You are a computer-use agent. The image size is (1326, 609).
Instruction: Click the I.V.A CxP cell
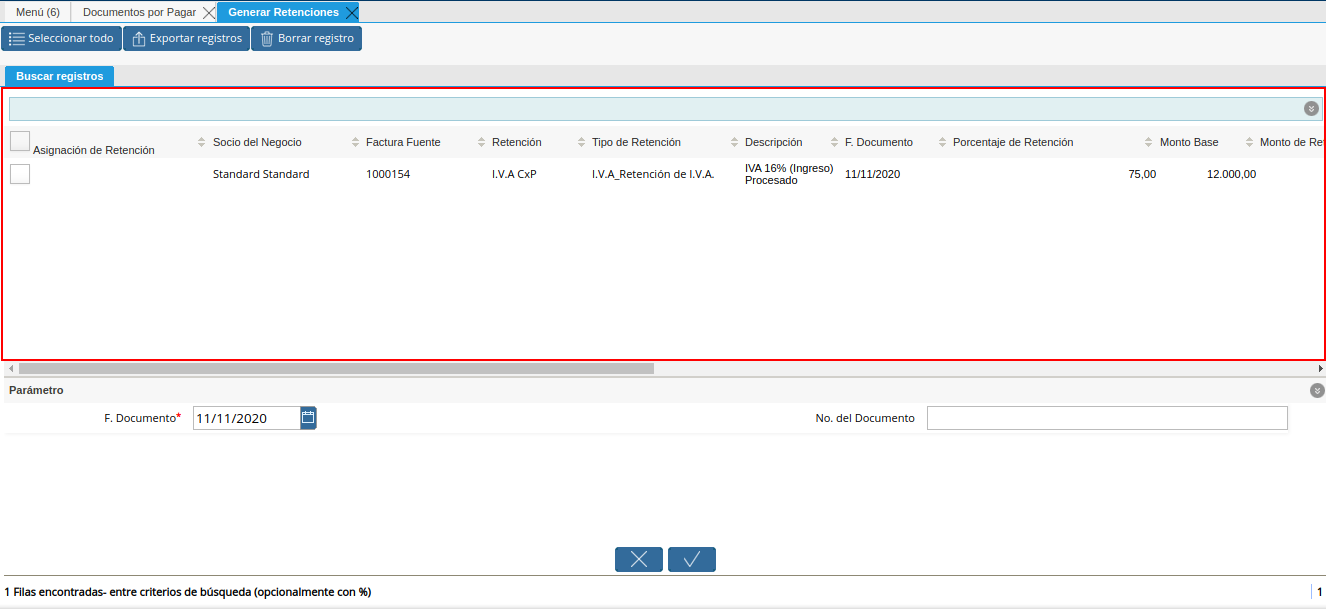[514, 174]
